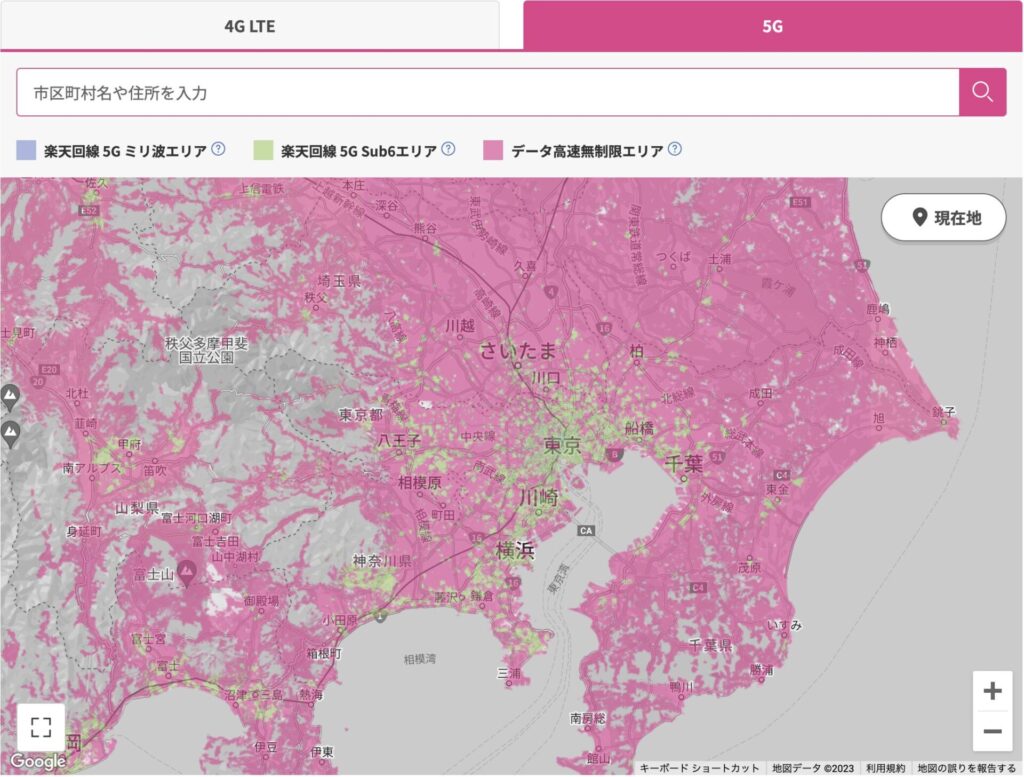The height and width of the screenshot is (777, 1024).
Task: Click the データ高速無制限エリア legend text
Action: 587,151
